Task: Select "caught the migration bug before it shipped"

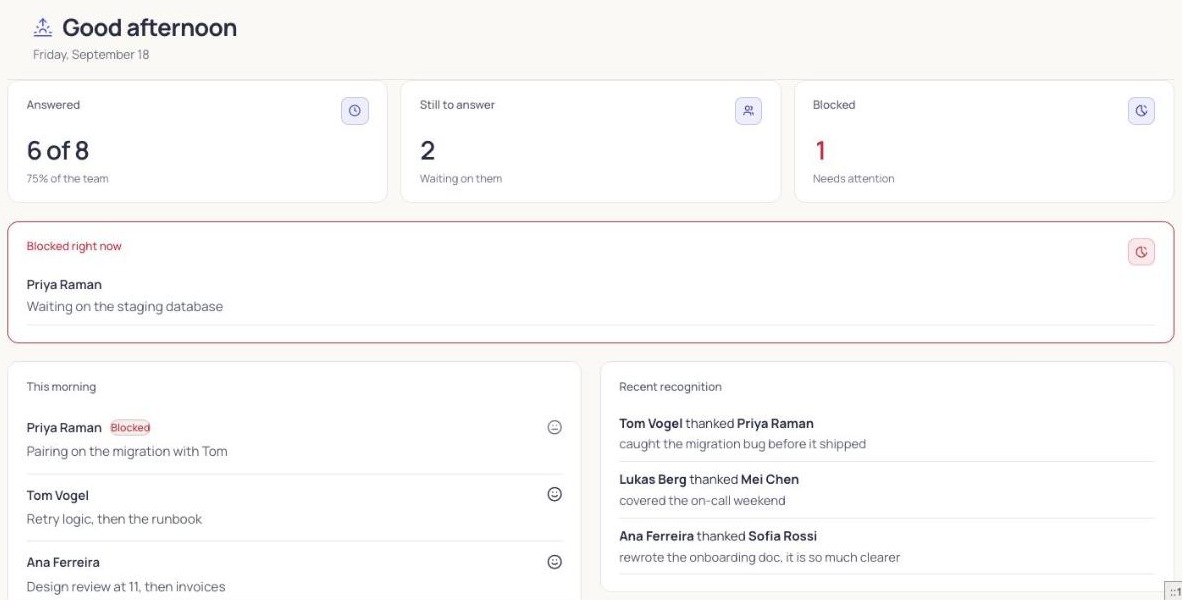Action: [743, 444]
